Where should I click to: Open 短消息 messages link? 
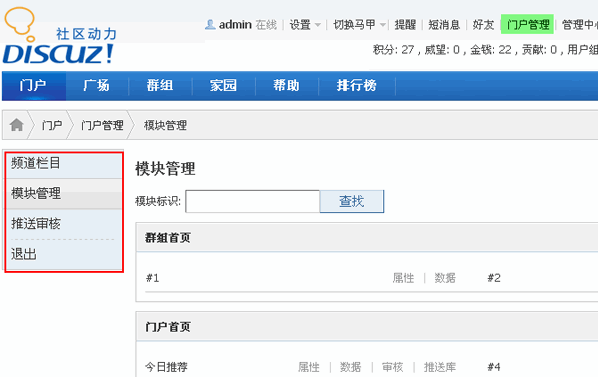tap(444, 24)
